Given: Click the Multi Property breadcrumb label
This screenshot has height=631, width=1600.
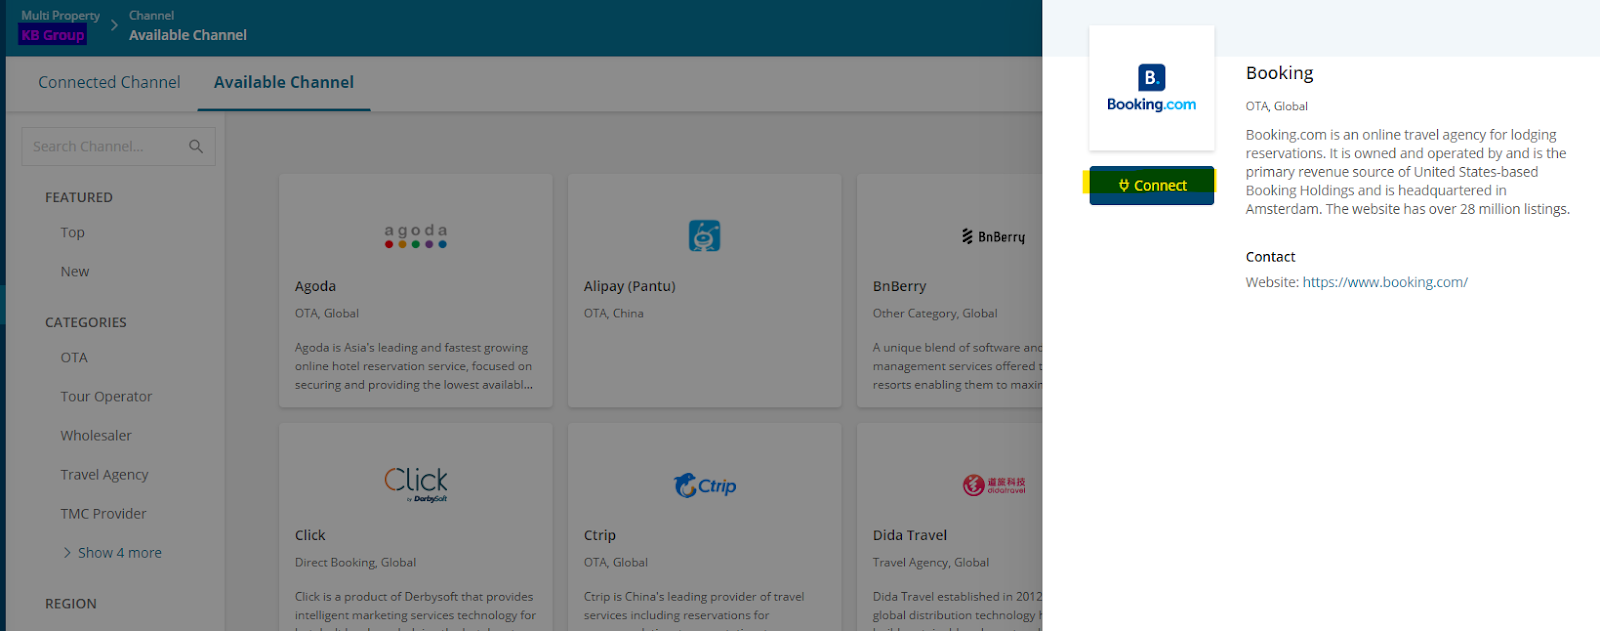Looking at the screenshot, I should click(x=60, y=15).
